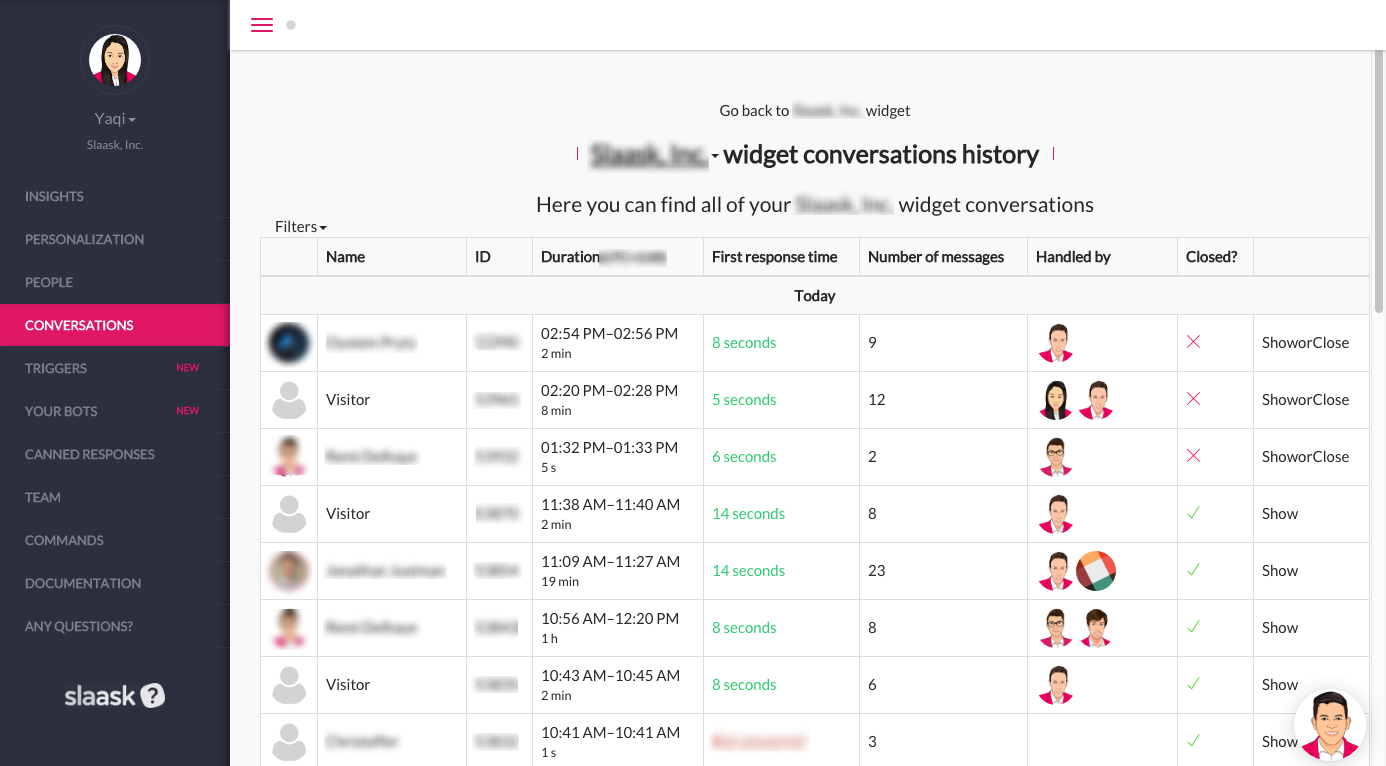Click visitor avatar in 11:38 AM row
This screenshot has width=1386, height=766.
(x=289, y=514)
